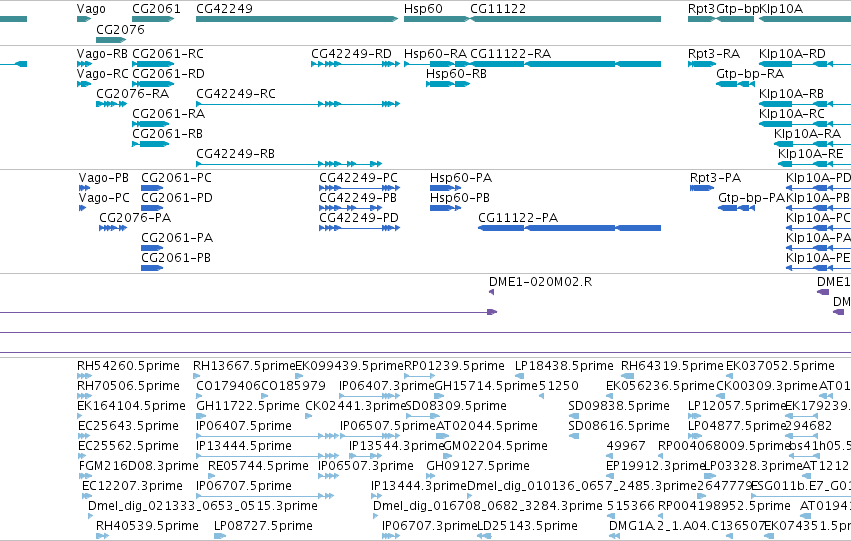Select the CG42249 gene arrow glyph
The image size is (851, 541).
[297, 19]
